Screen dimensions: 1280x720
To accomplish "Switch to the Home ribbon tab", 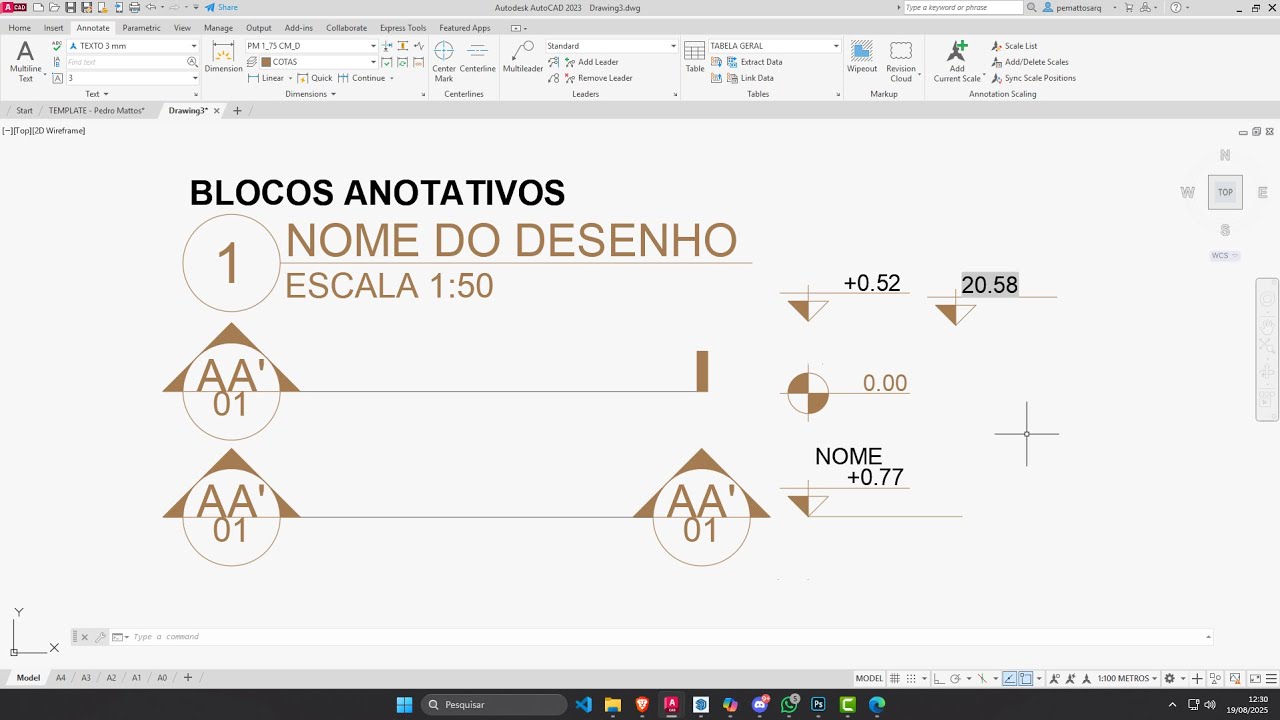I will [x=19, y=28].
